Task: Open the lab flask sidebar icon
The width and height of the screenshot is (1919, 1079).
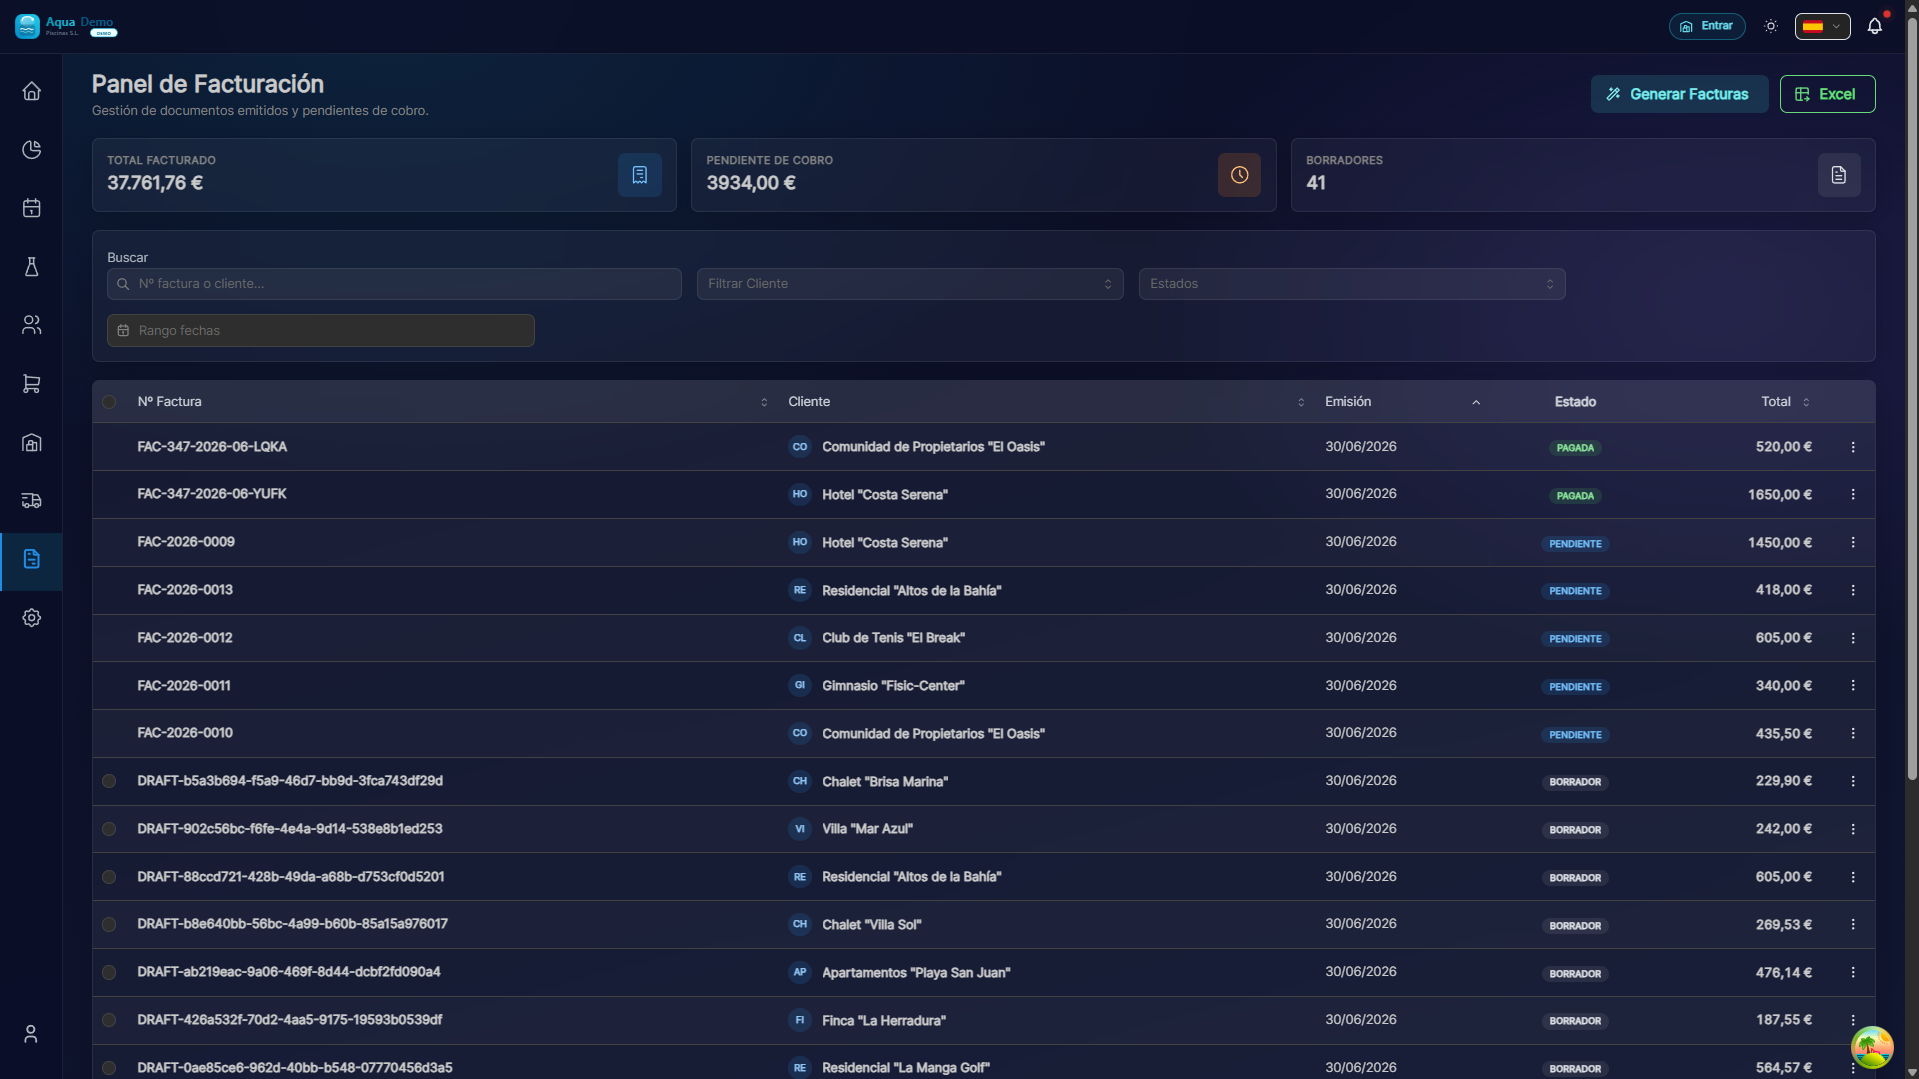Action: (x=31, y=267)
